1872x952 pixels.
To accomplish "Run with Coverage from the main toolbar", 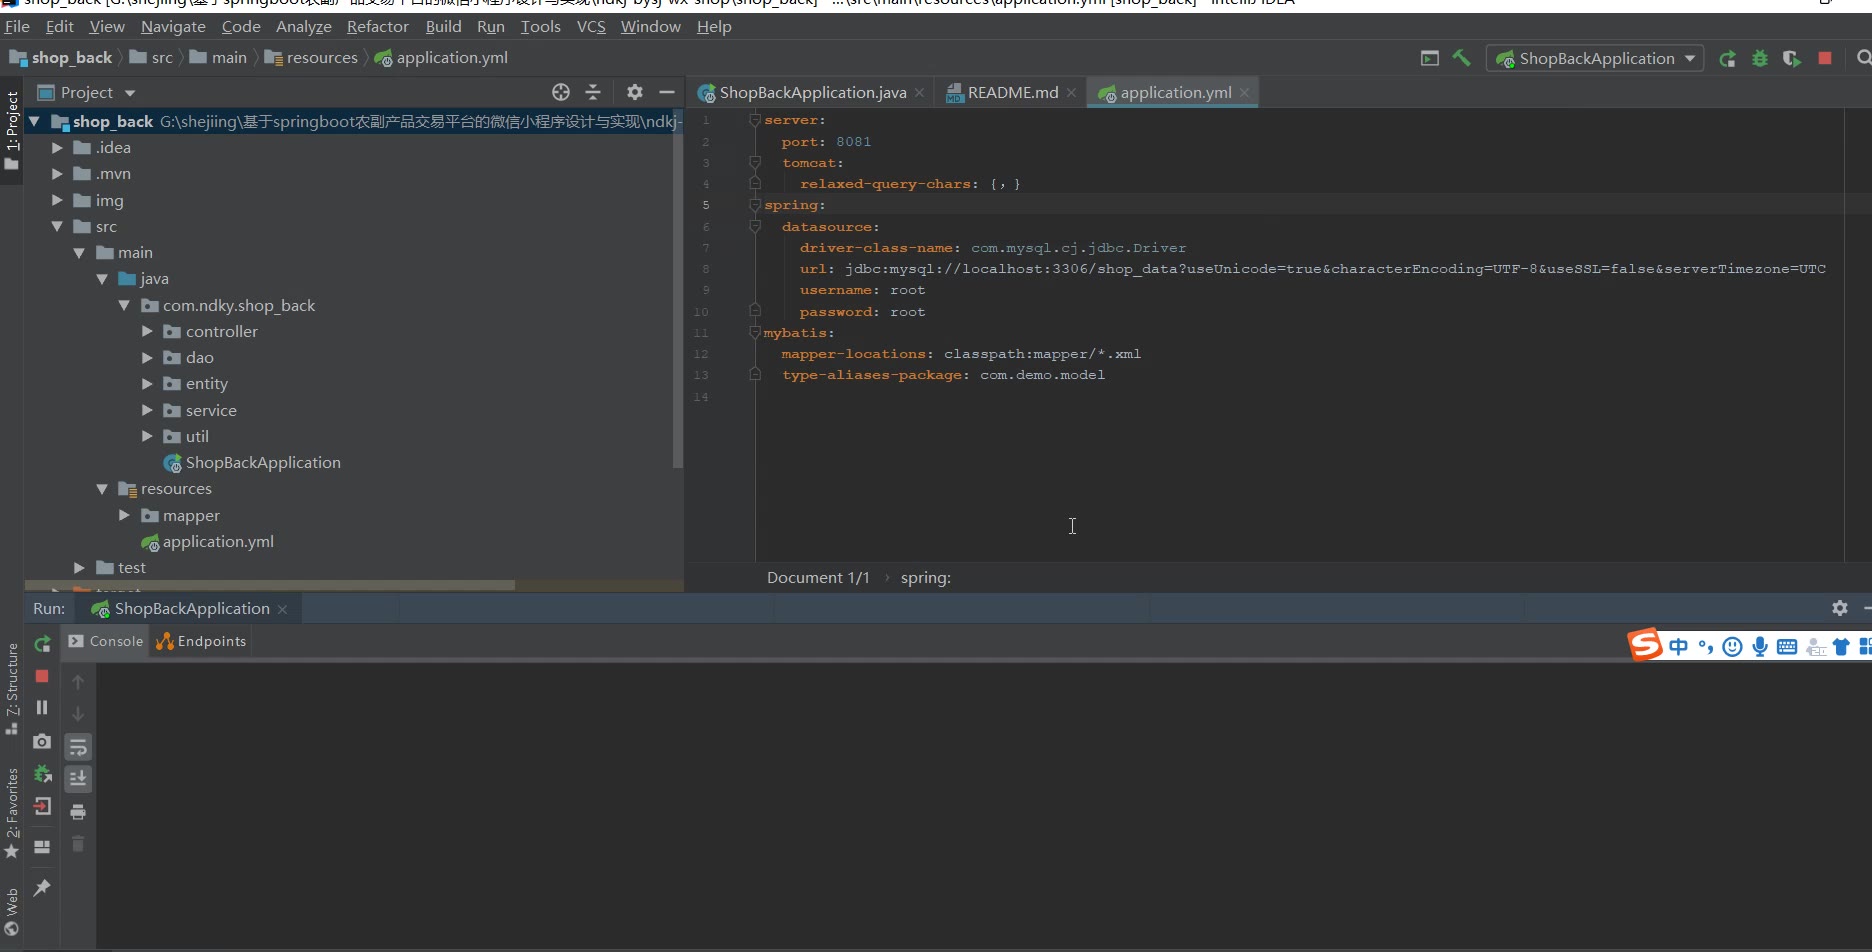I will tap(1791, 59).
